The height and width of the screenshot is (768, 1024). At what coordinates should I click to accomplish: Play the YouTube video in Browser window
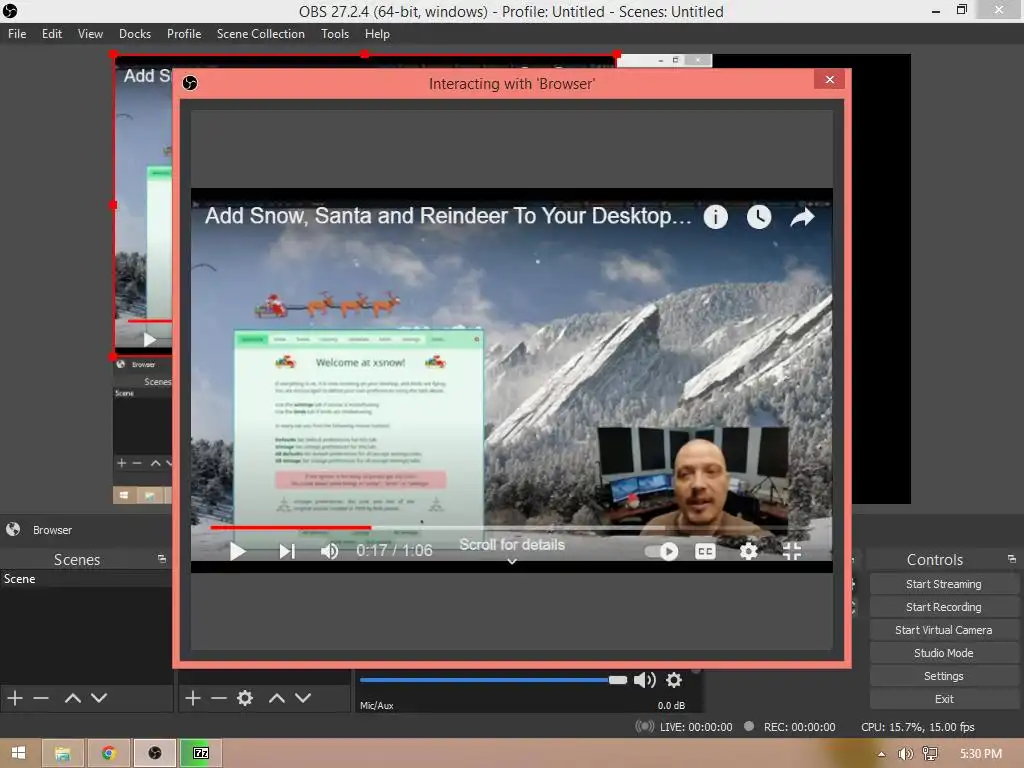tap(238, 551)
